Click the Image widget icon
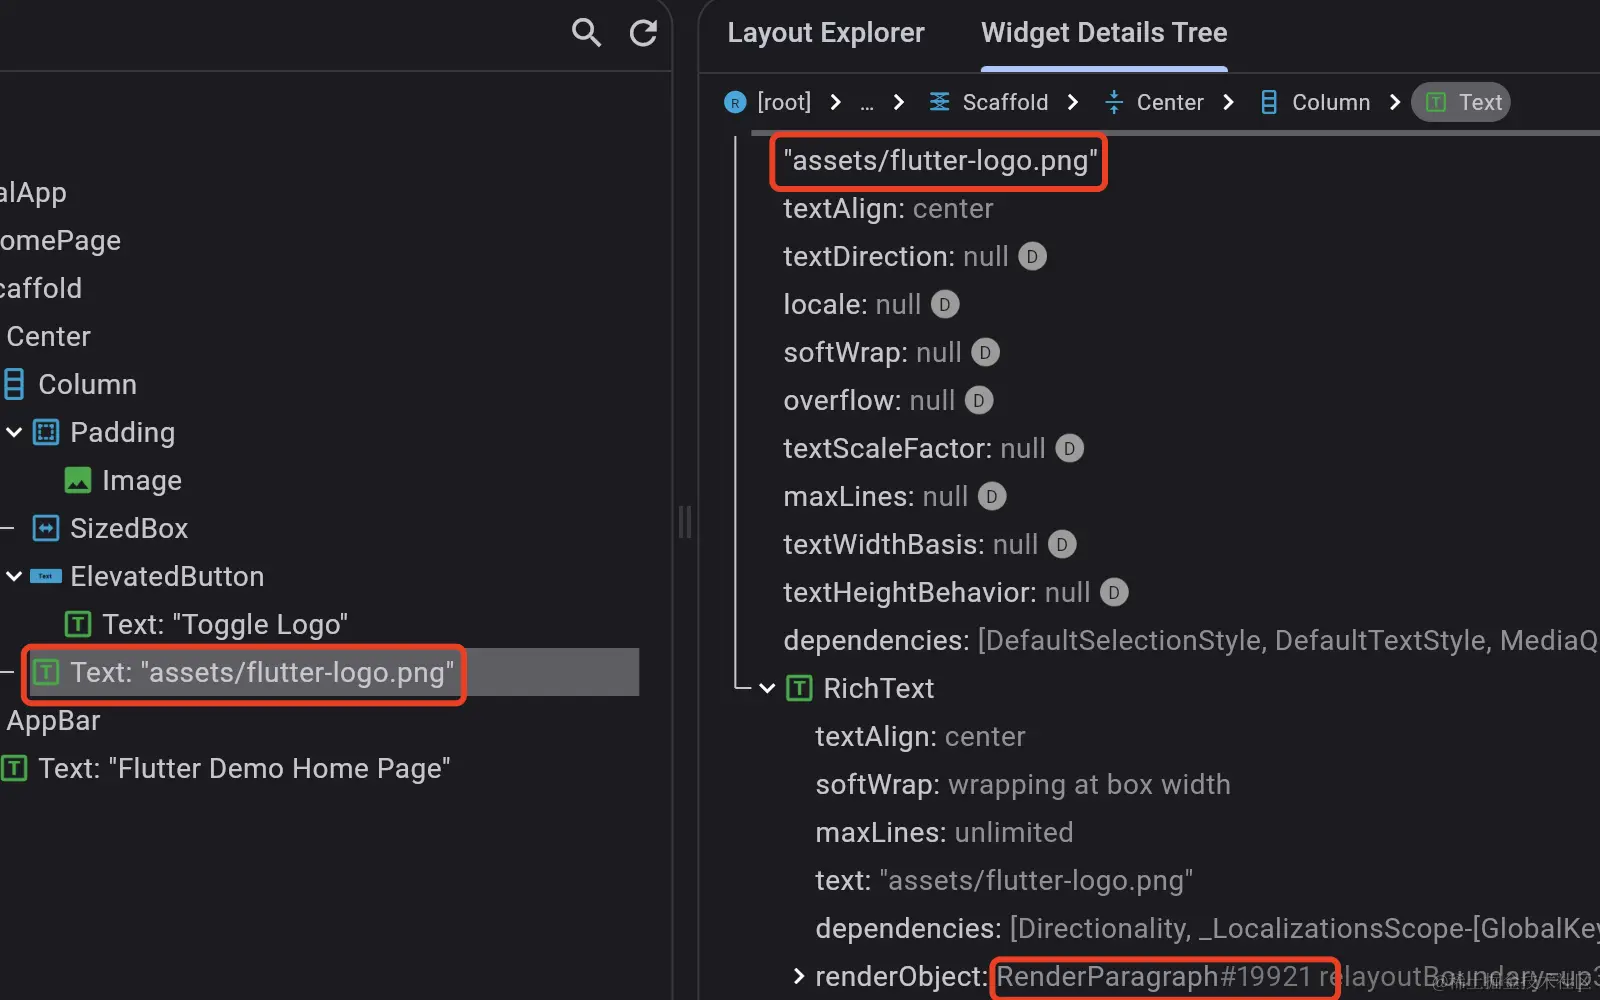The width and height of the screenshot is (1600, 1000). pyautogui.click(x=78, y=481)
